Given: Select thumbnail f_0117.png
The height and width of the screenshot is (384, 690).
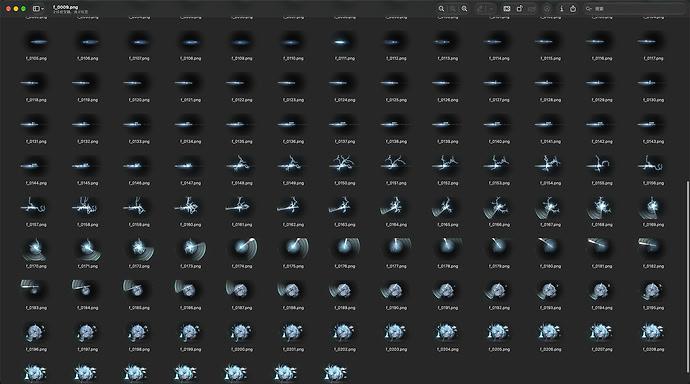Looking at the screenshot, I should point(653,42).
